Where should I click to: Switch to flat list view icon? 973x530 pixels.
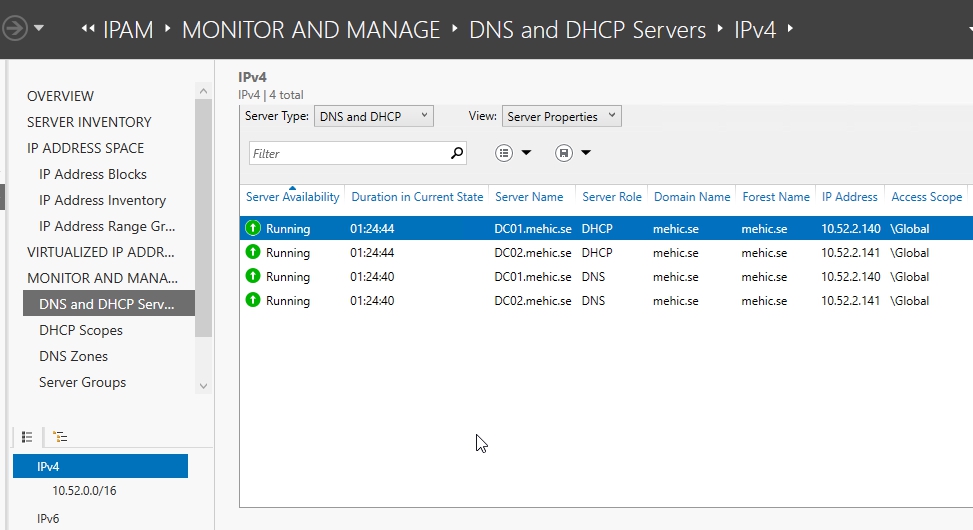pos(27,437)
